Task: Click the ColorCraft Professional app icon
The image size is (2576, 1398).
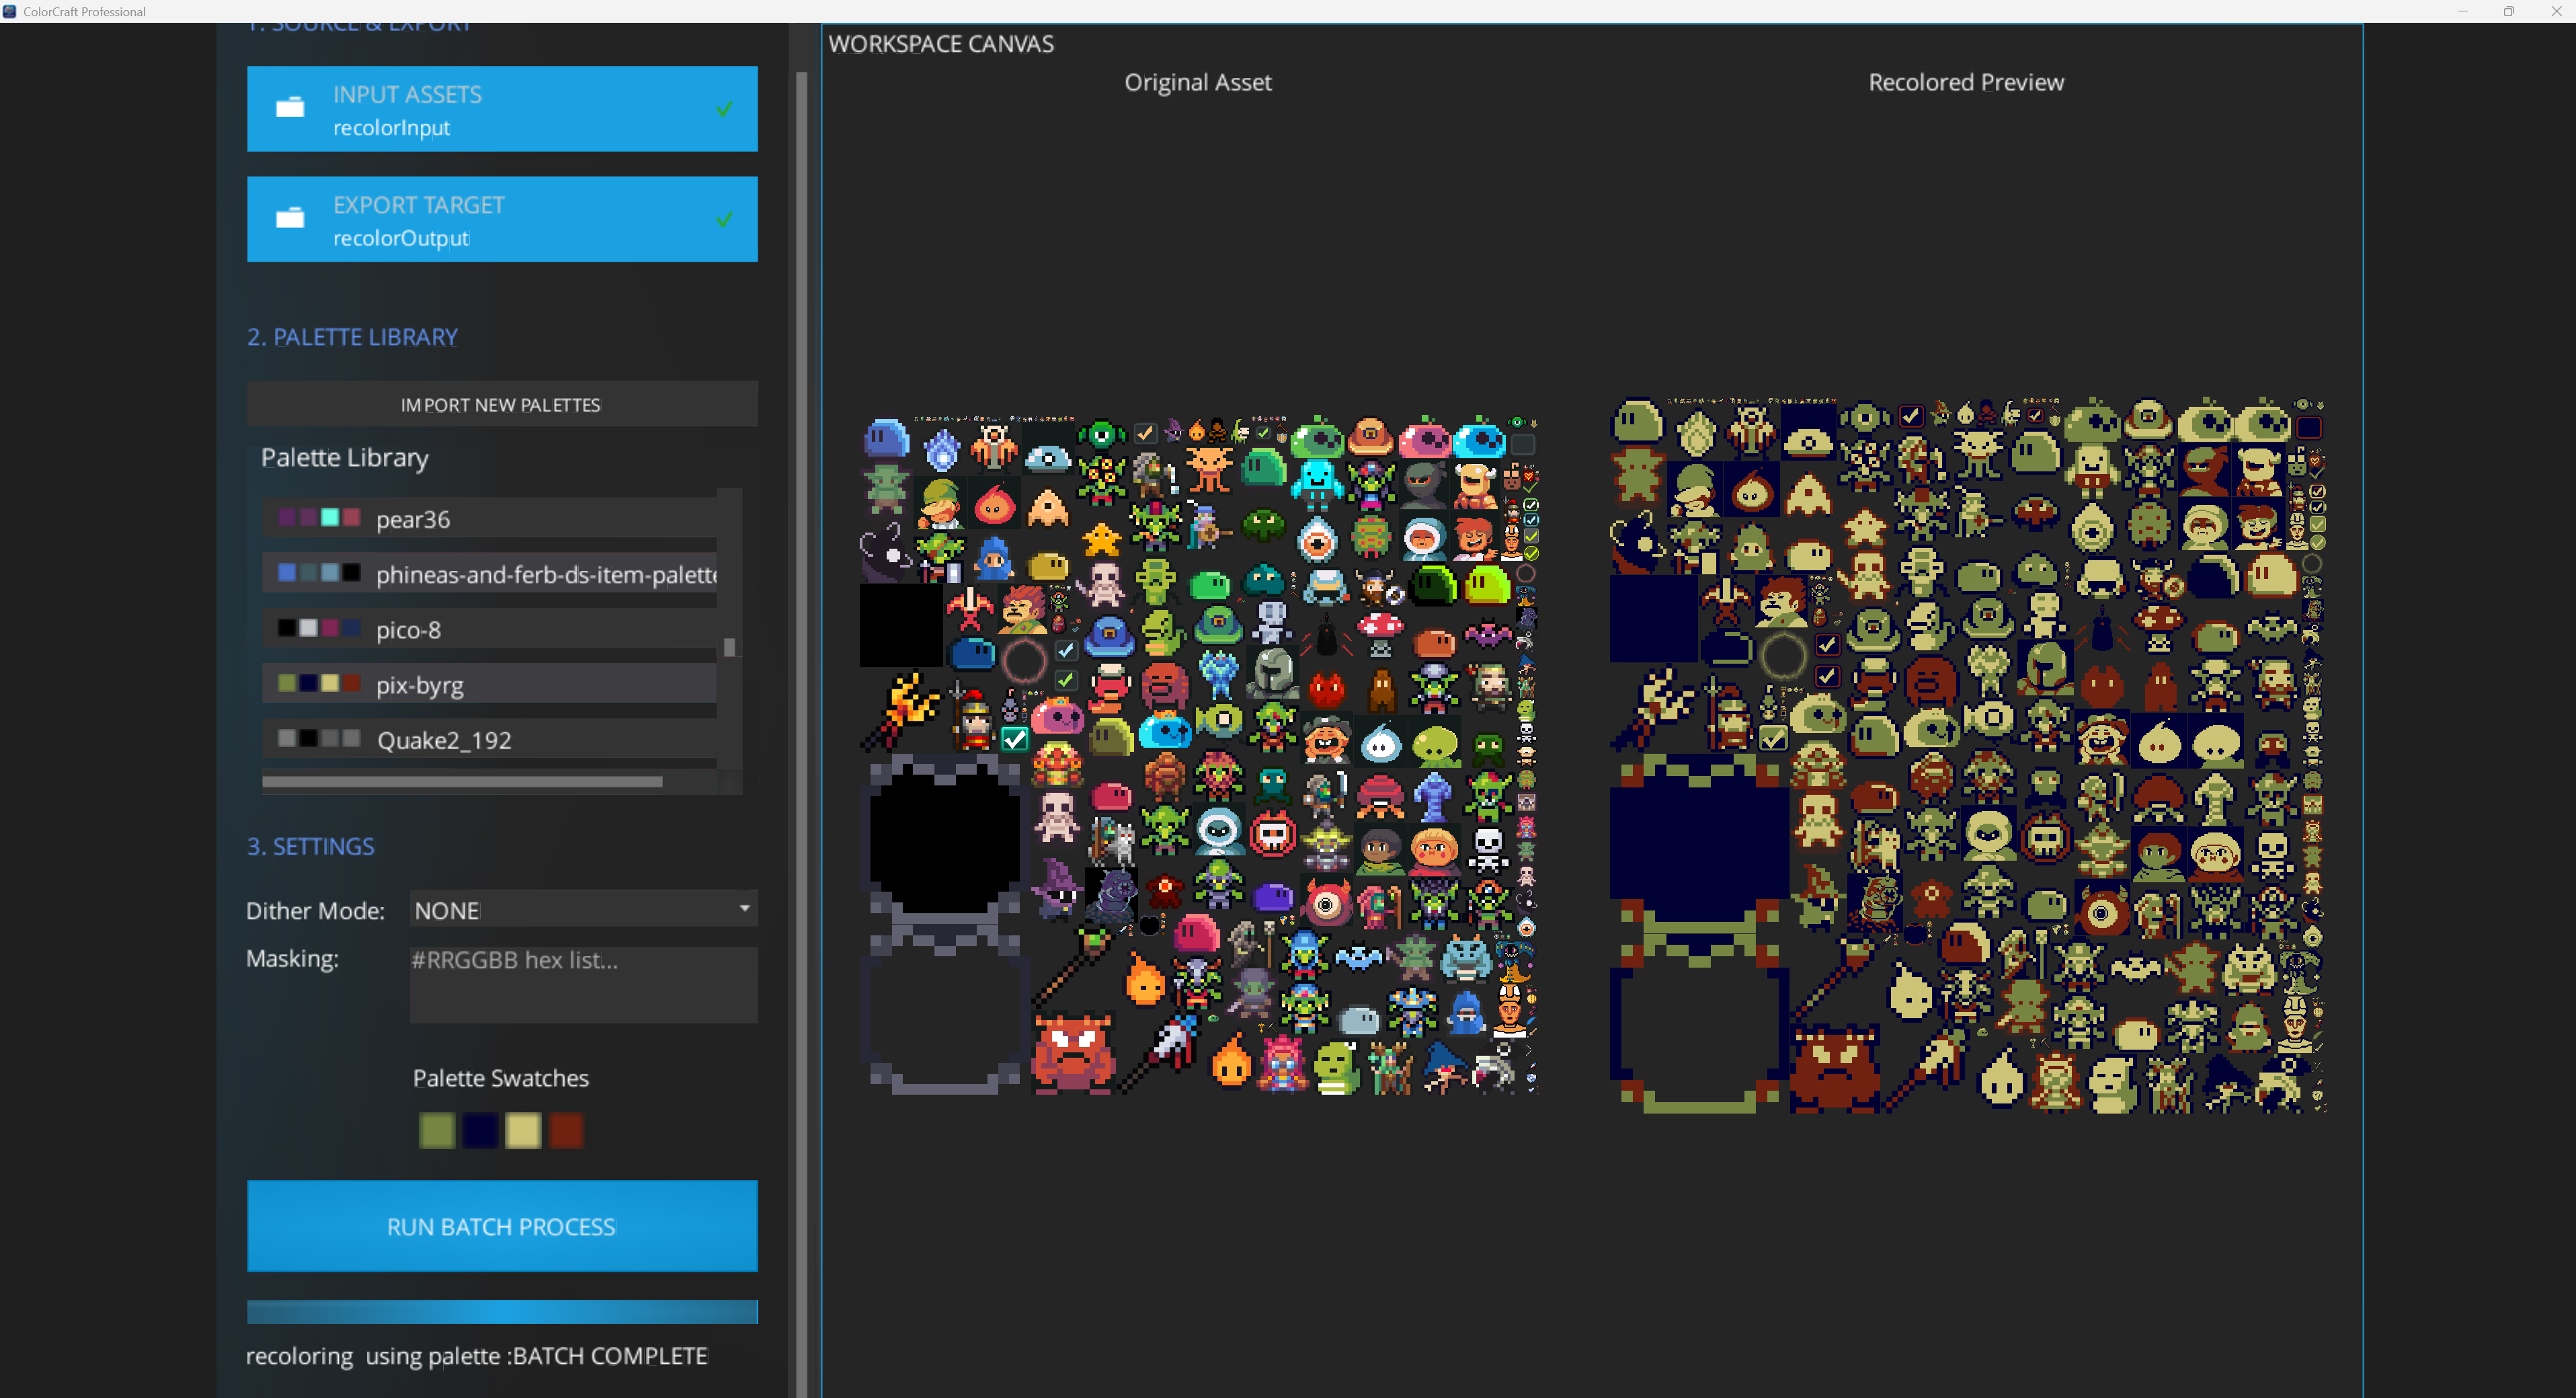Action: [x=10, y=11]
